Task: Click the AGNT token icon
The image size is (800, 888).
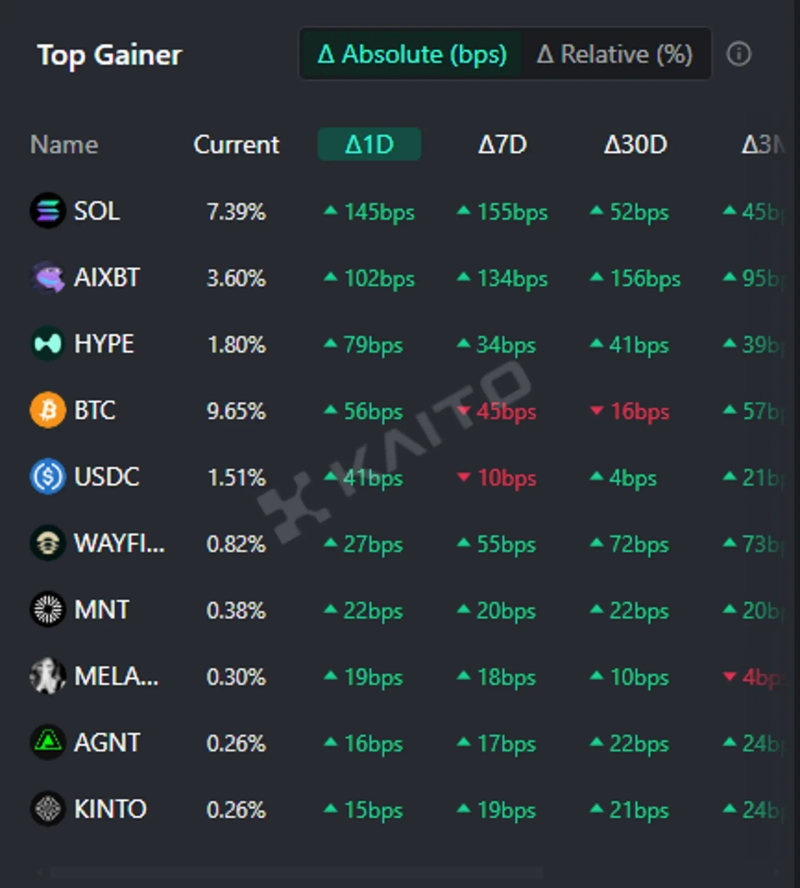Action: [47, 743]
